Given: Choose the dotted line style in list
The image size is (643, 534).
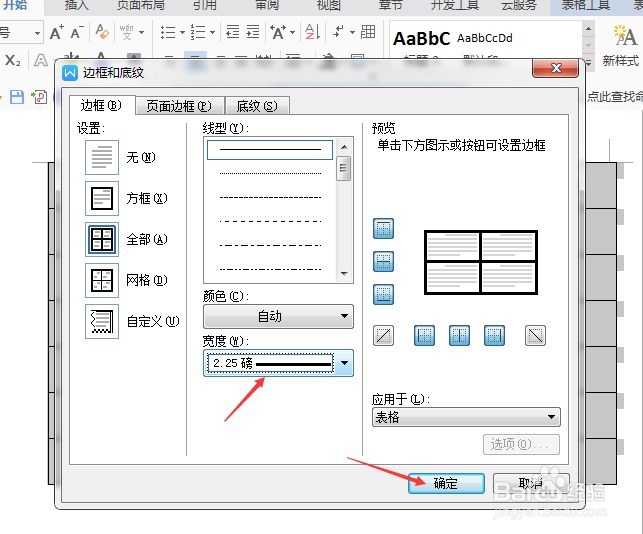Looking at the screenshot, I should (x=270, y=173).
